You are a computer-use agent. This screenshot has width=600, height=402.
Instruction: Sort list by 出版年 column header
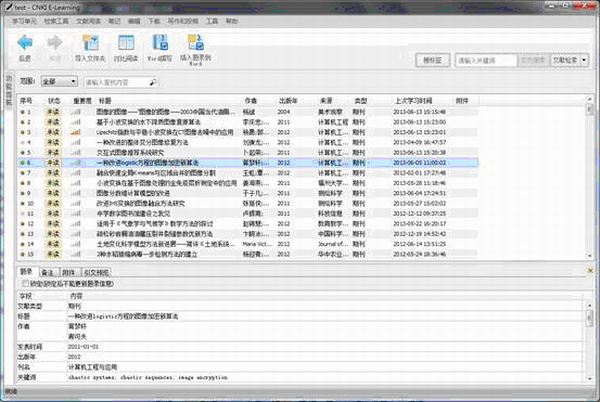(x=288, y=102)
